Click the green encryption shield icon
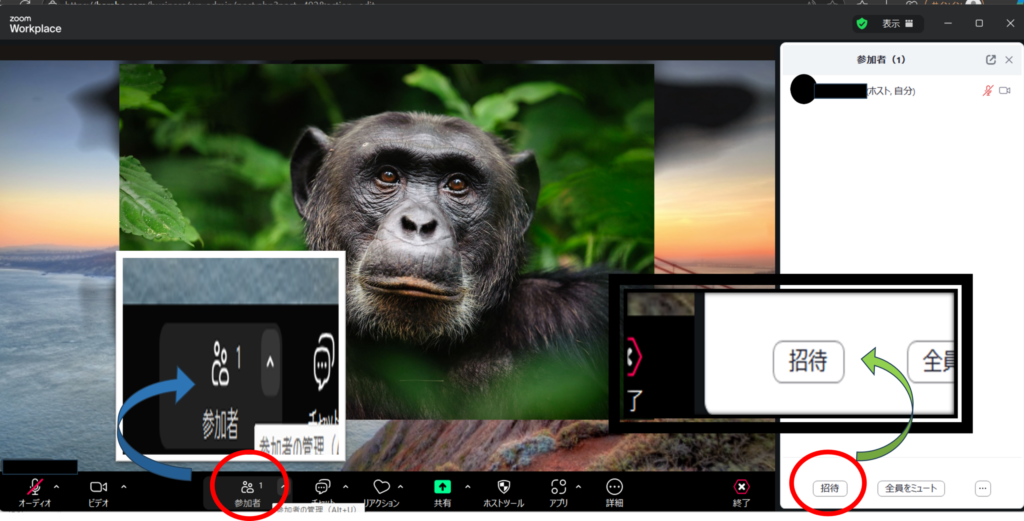The width and height of the screenshot is (1024, 521). [861, 23]
